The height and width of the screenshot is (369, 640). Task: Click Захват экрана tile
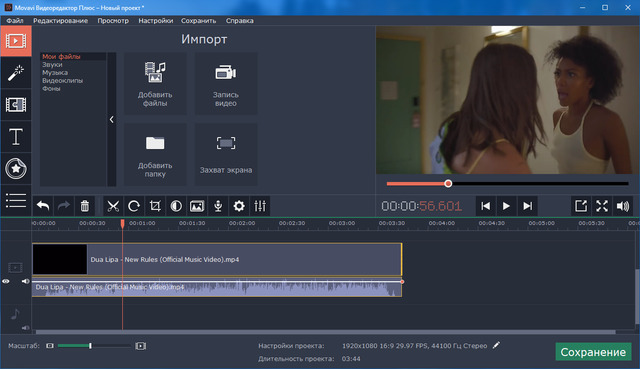(x=226, y=155)
